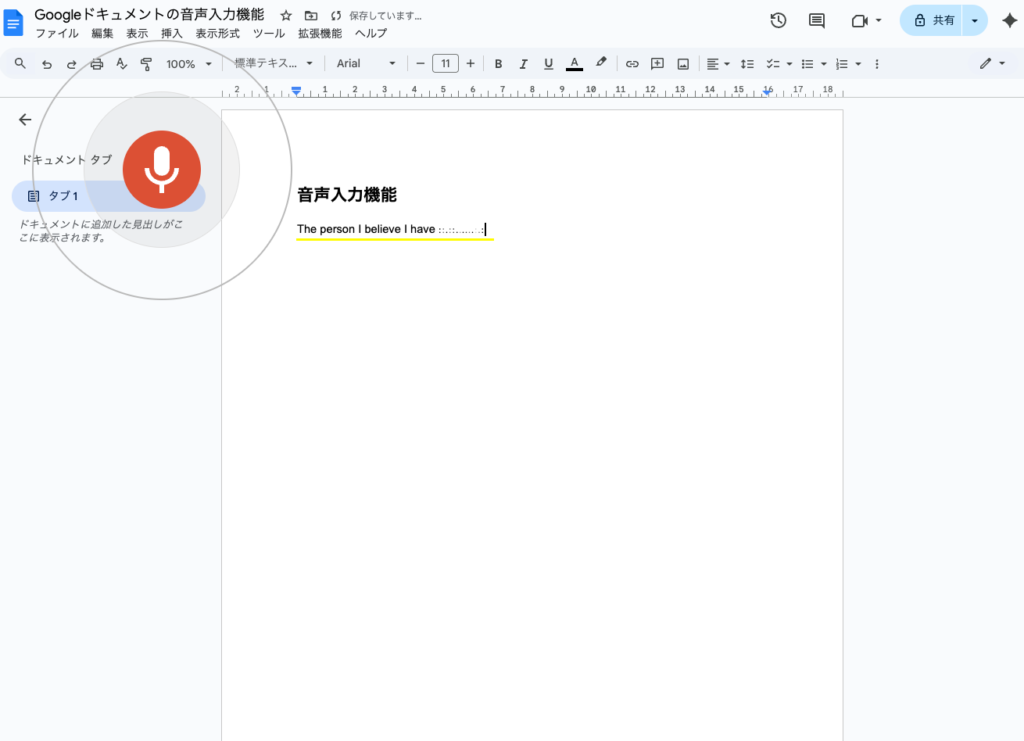Open the Arial font dropdown

366,64
